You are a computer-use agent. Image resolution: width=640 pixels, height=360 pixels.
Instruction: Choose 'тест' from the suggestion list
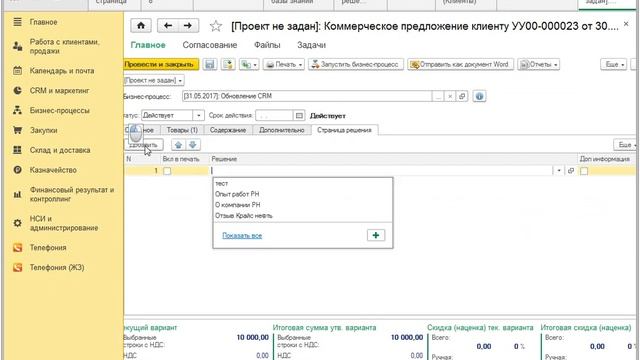[x=302, y=184]
